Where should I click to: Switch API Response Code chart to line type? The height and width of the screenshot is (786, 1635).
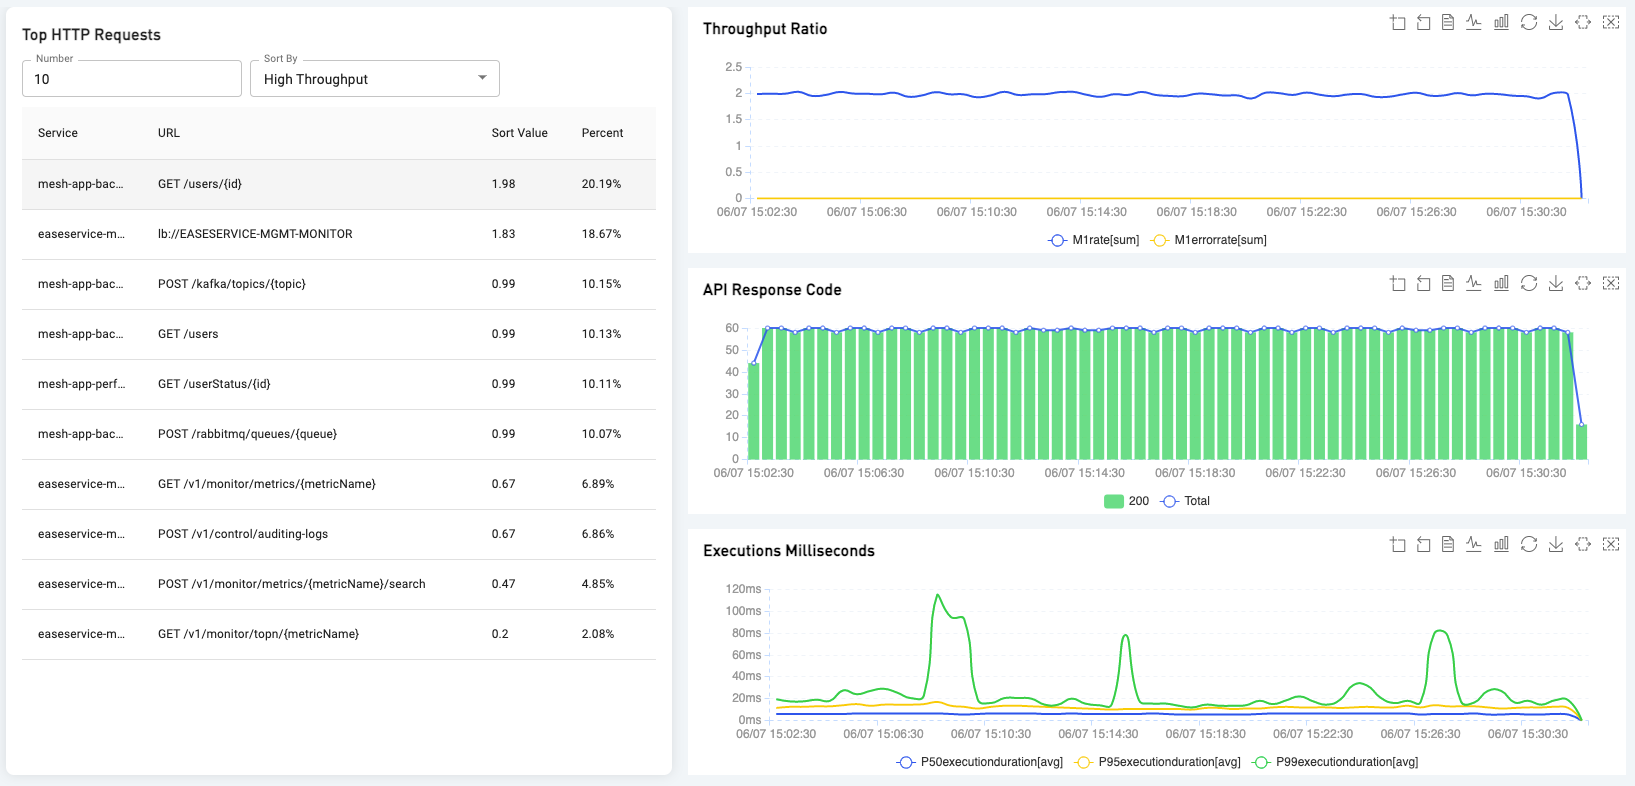pyautogui.click(x=1474, y=283)
